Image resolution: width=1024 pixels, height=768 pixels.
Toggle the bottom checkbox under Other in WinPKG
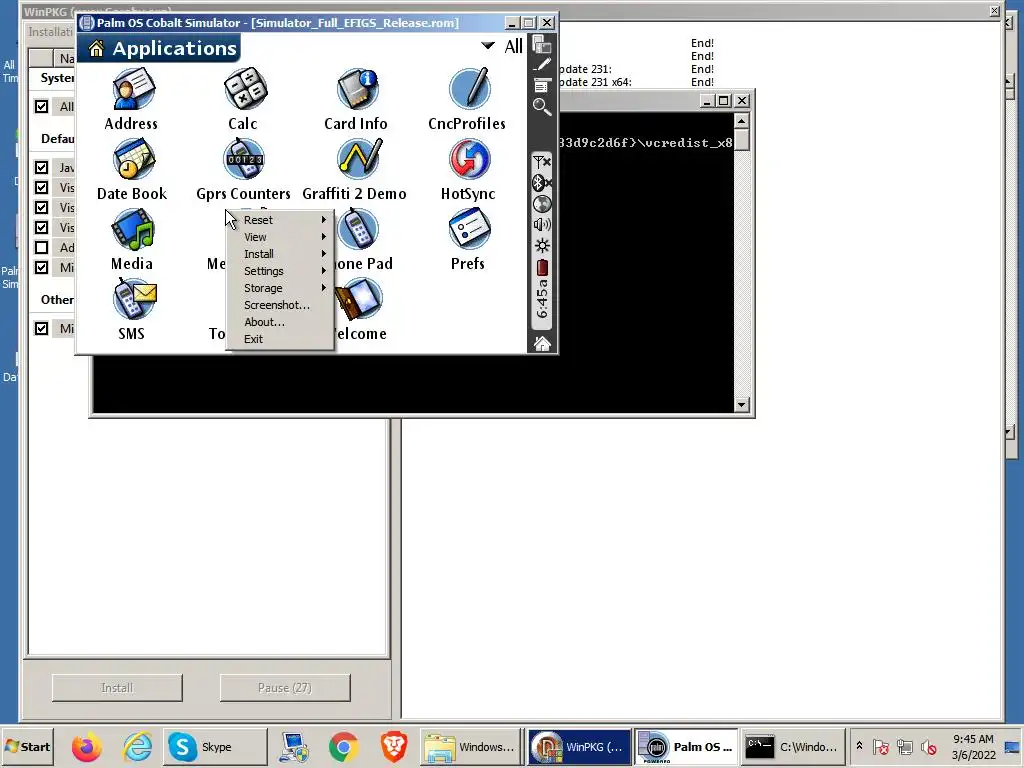(41, 328)
